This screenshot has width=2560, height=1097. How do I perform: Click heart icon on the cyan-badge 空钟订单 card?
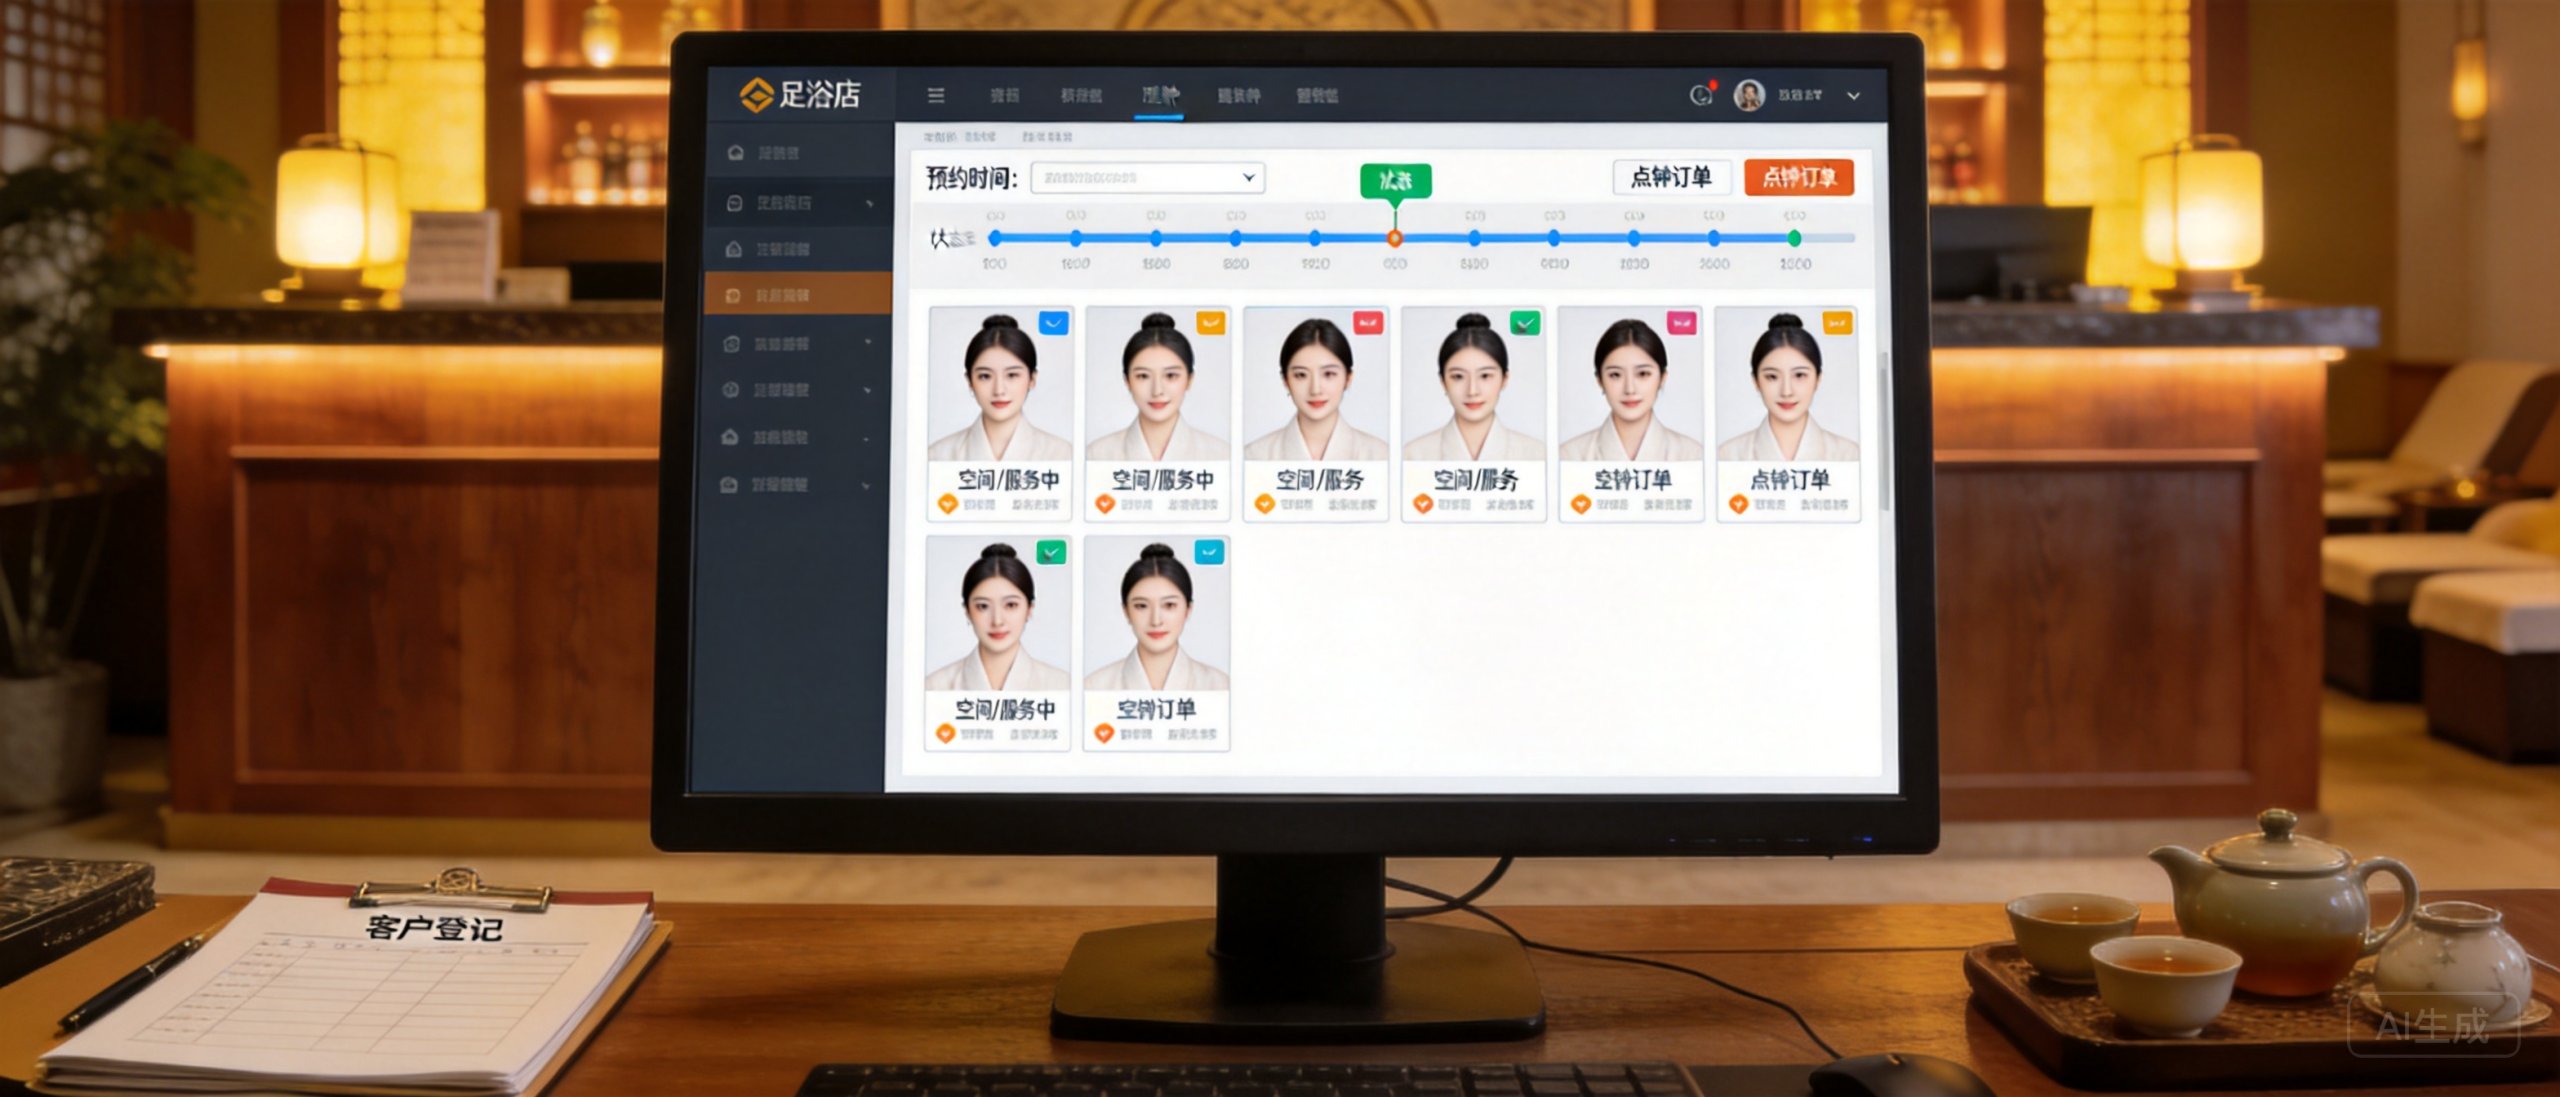click(x=1104, y=733)
